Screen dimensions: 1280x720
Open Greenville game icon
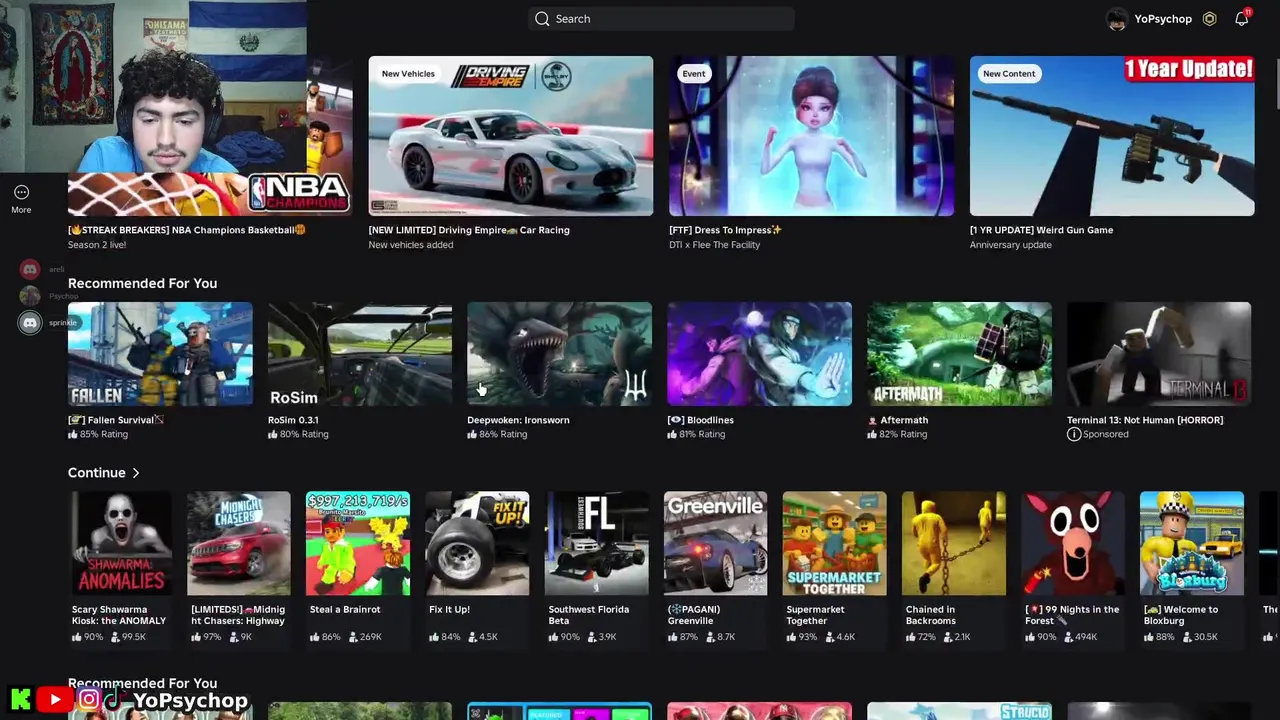tap(715, 543)
